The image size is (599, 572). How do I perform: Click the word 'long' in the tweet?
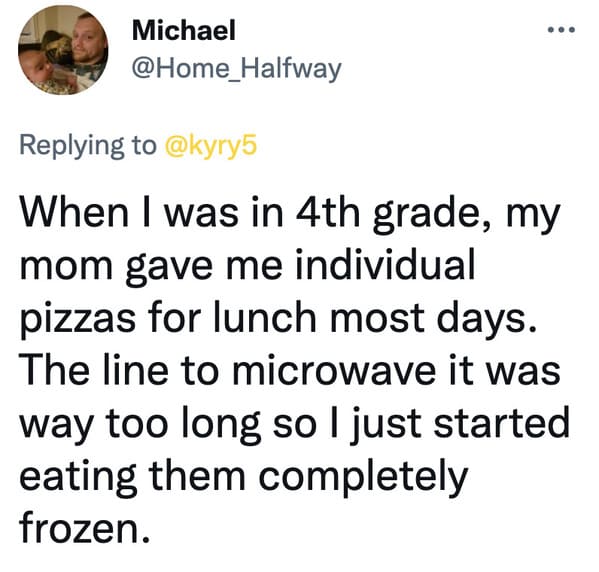pos(221,426)
